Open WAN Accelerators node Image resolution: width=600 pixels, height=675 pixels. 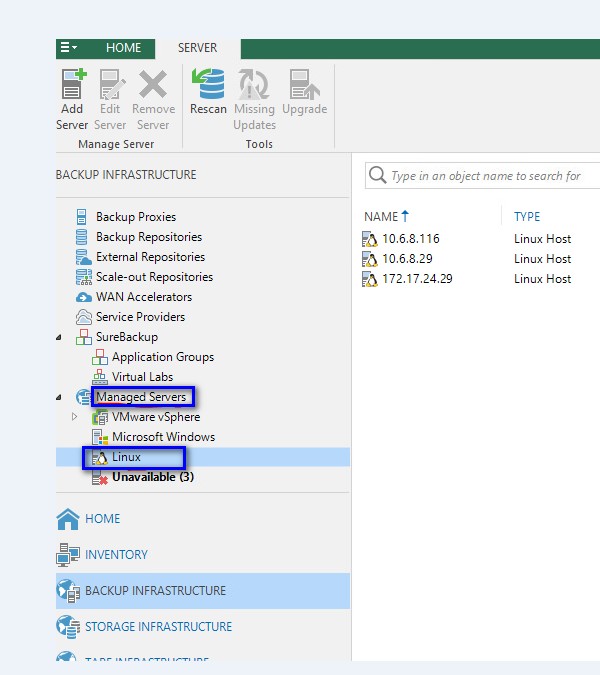click(x=143, y=297)
